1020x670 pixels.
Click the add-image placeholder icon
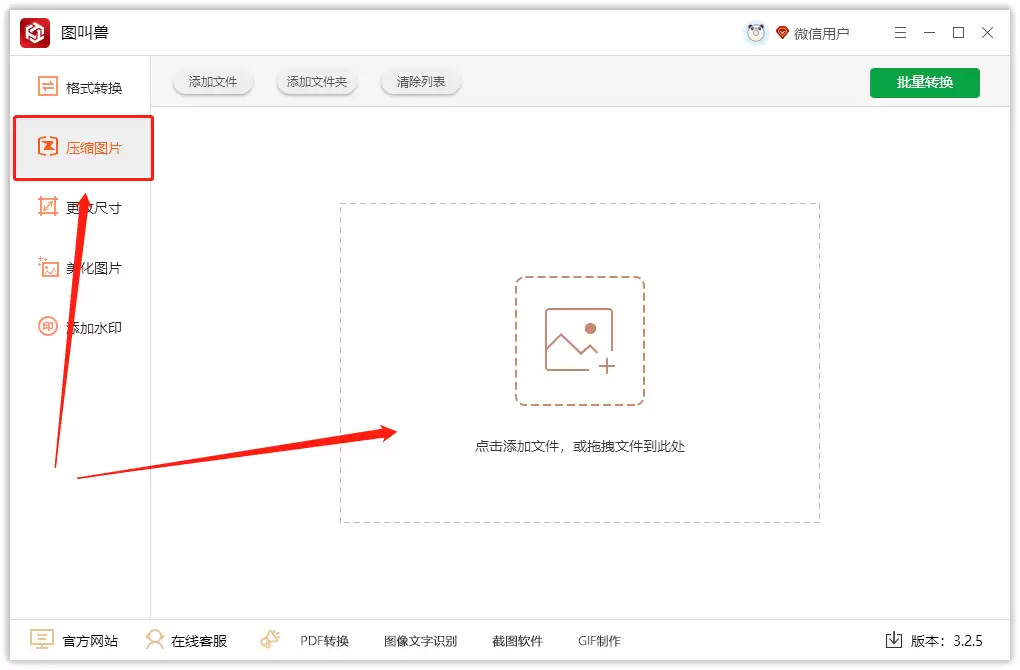[x=580, y=341]
